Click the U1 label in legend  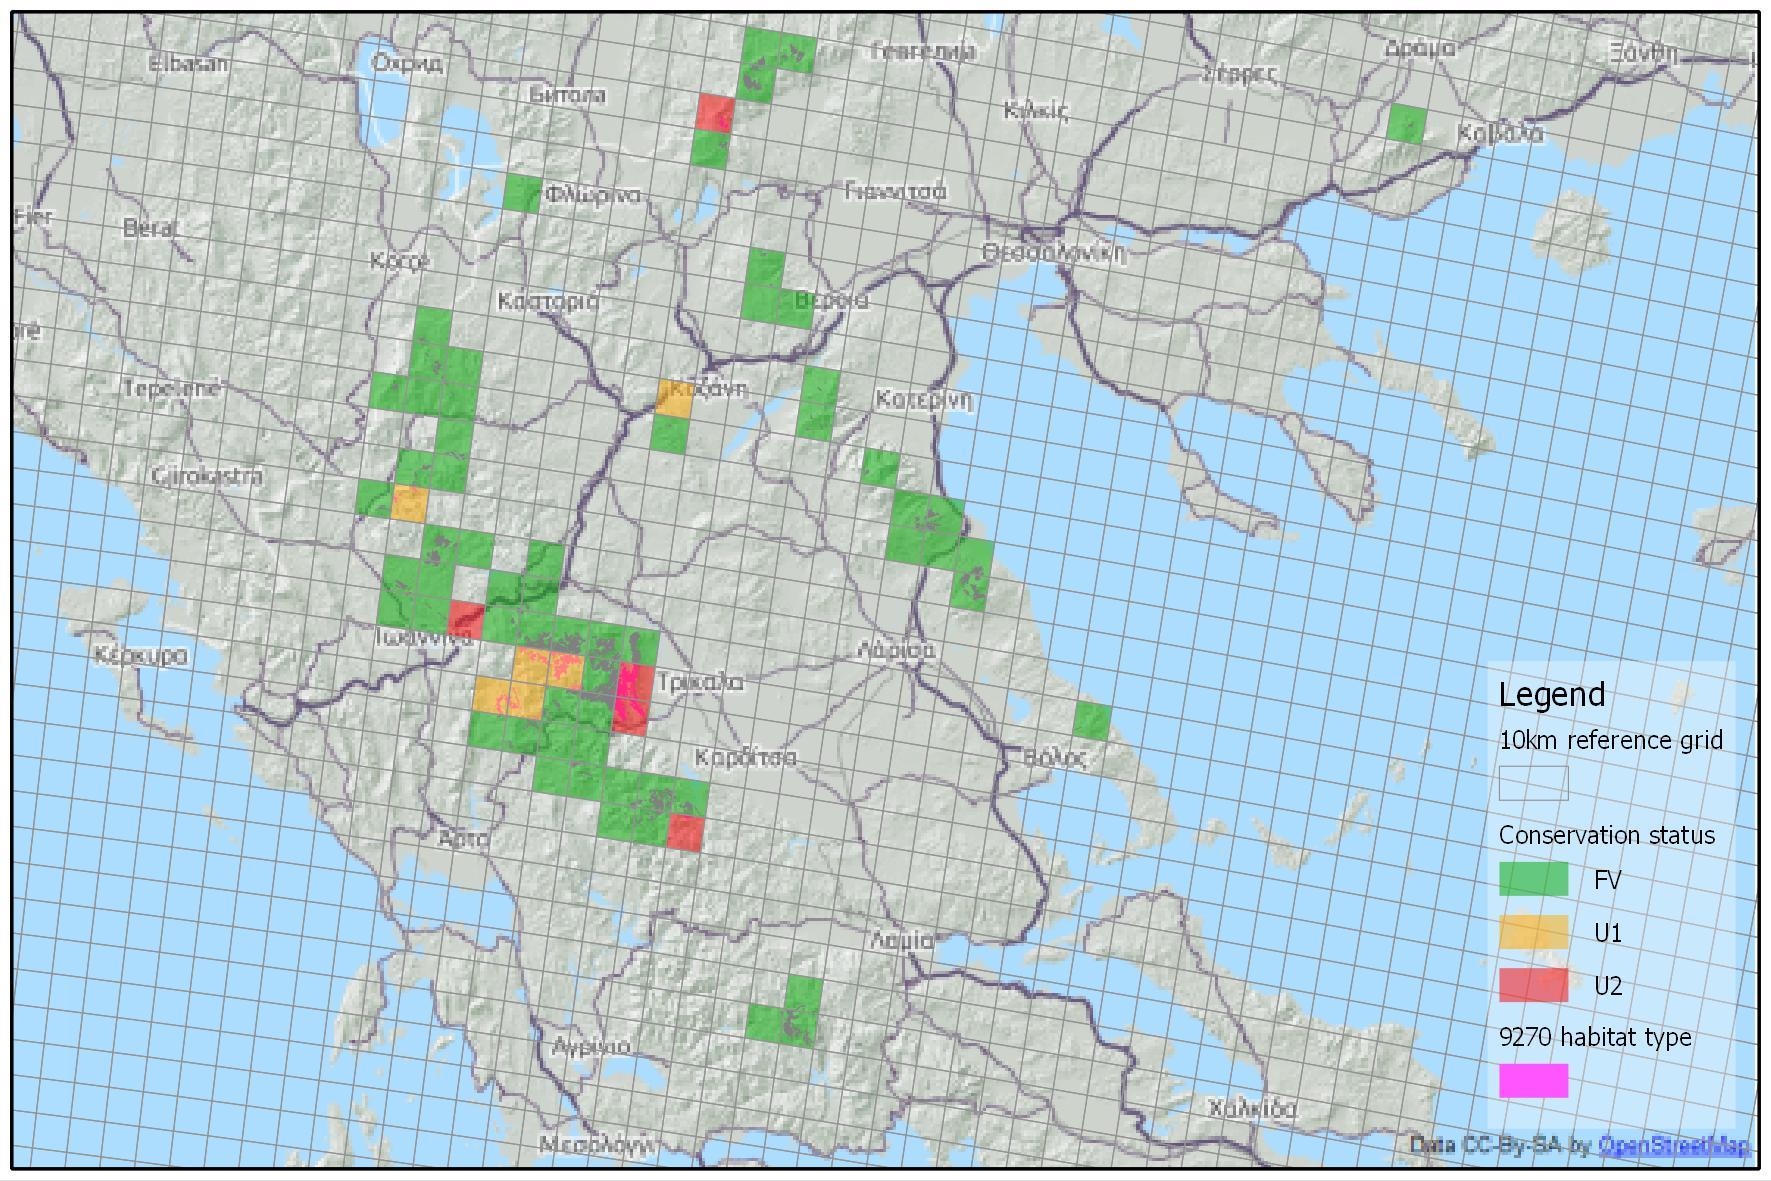pyautogui.click(x=1607, y=933)
